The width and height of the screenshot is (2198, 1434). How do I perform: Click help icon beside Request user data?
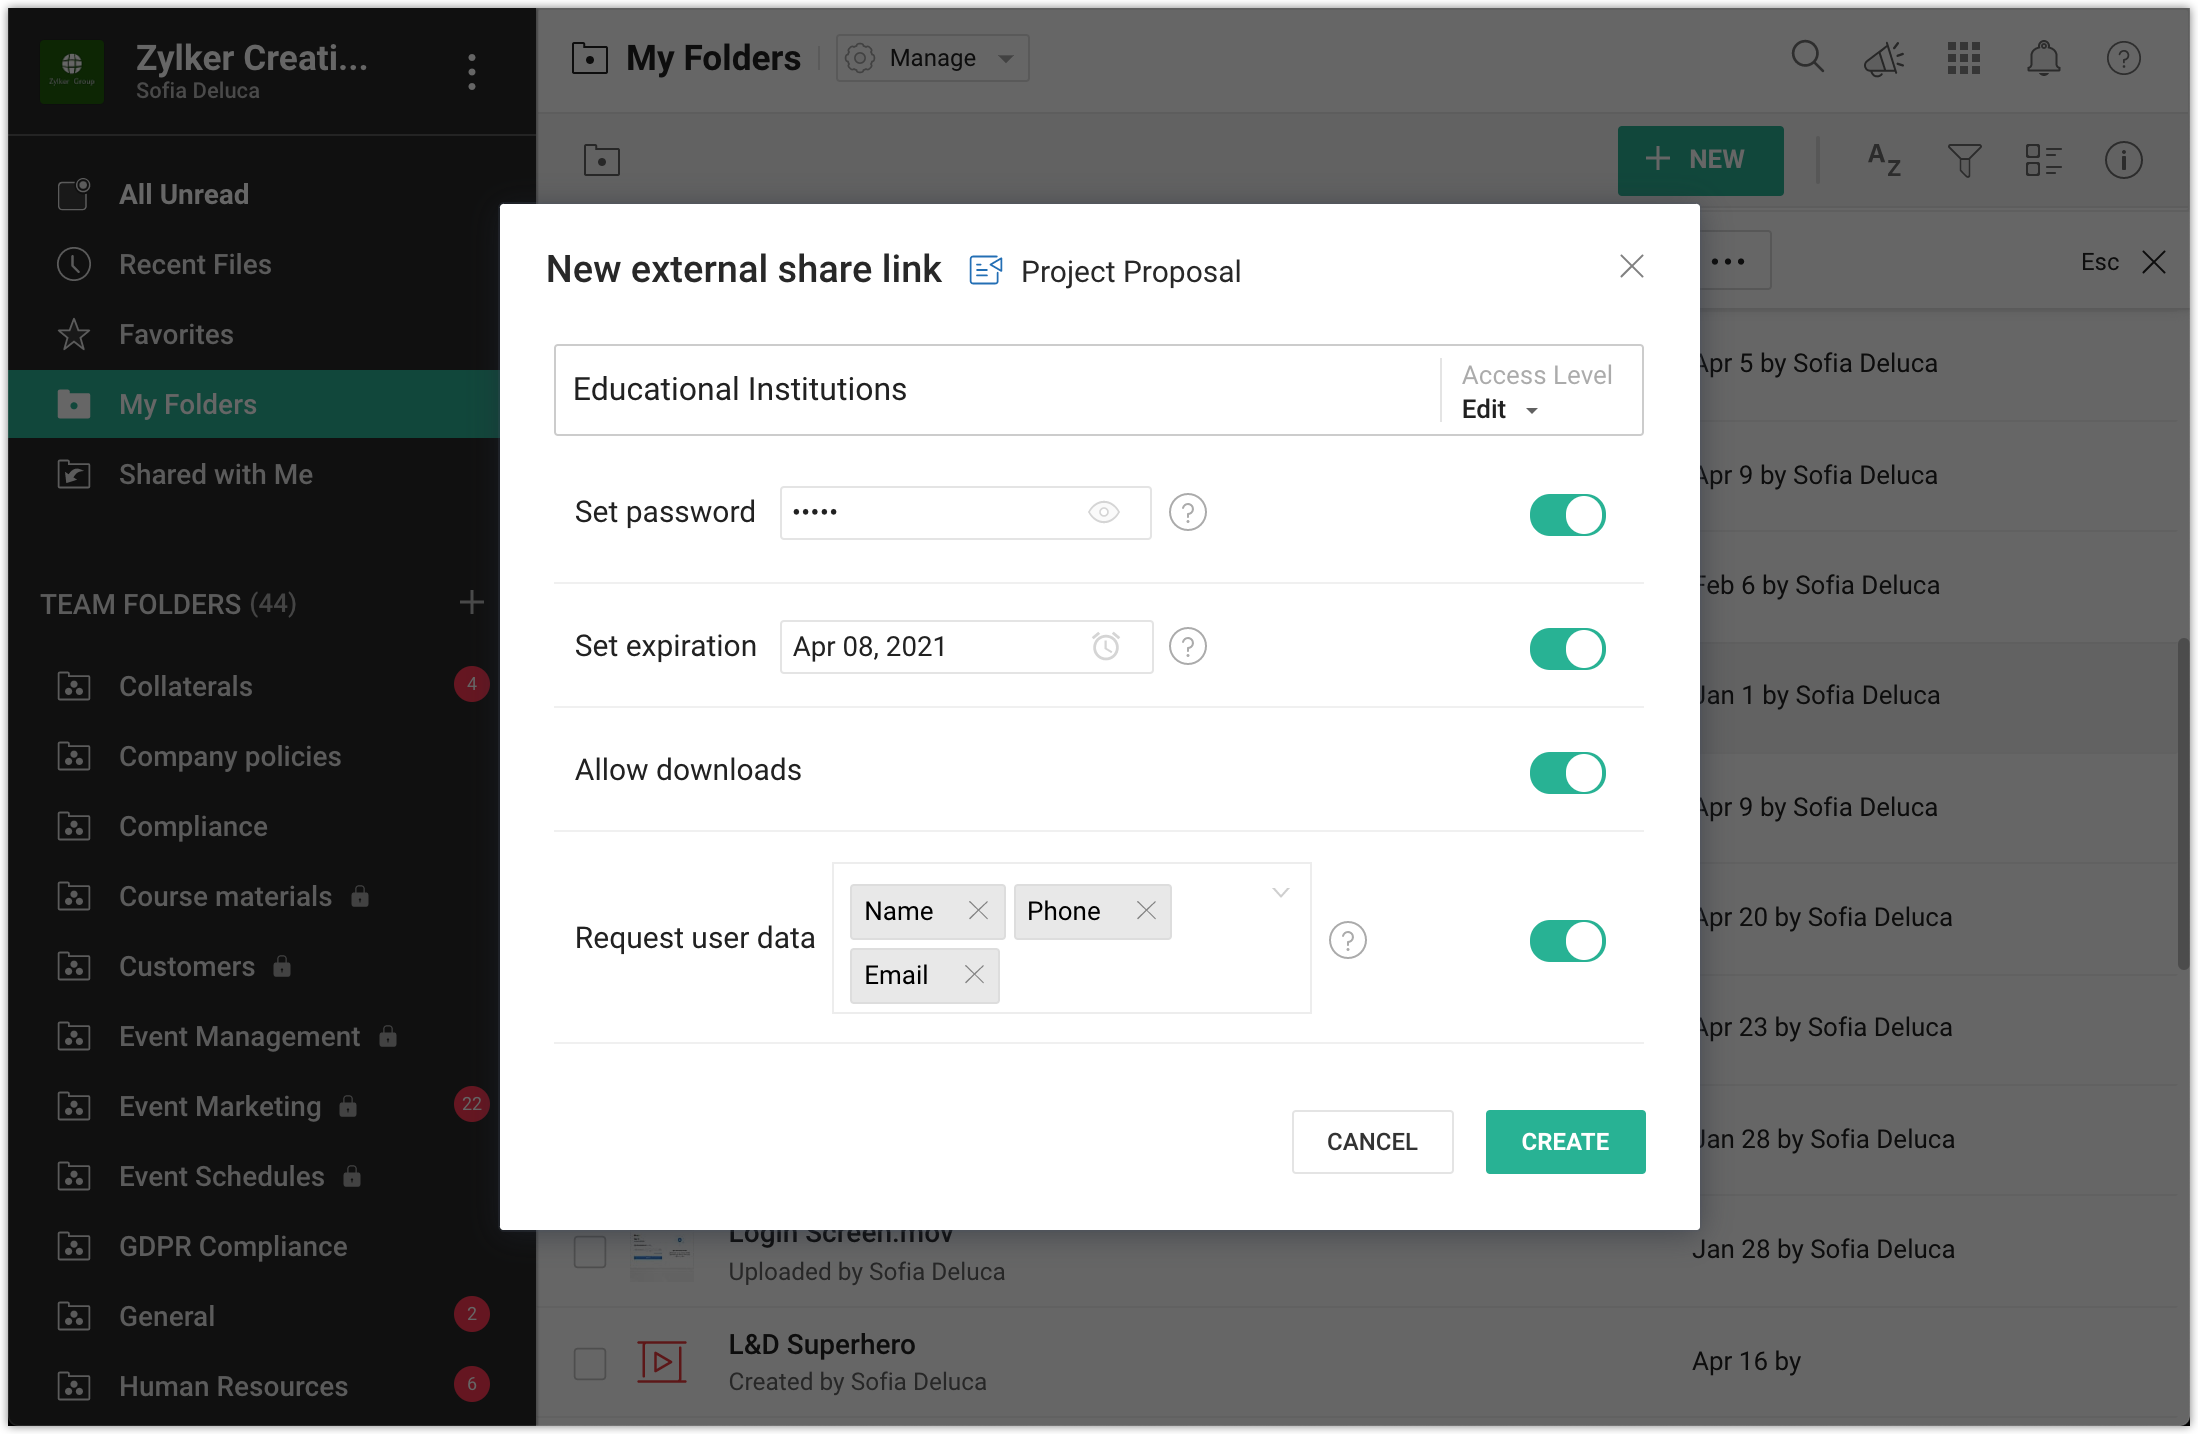click(x=1347, y=940)
